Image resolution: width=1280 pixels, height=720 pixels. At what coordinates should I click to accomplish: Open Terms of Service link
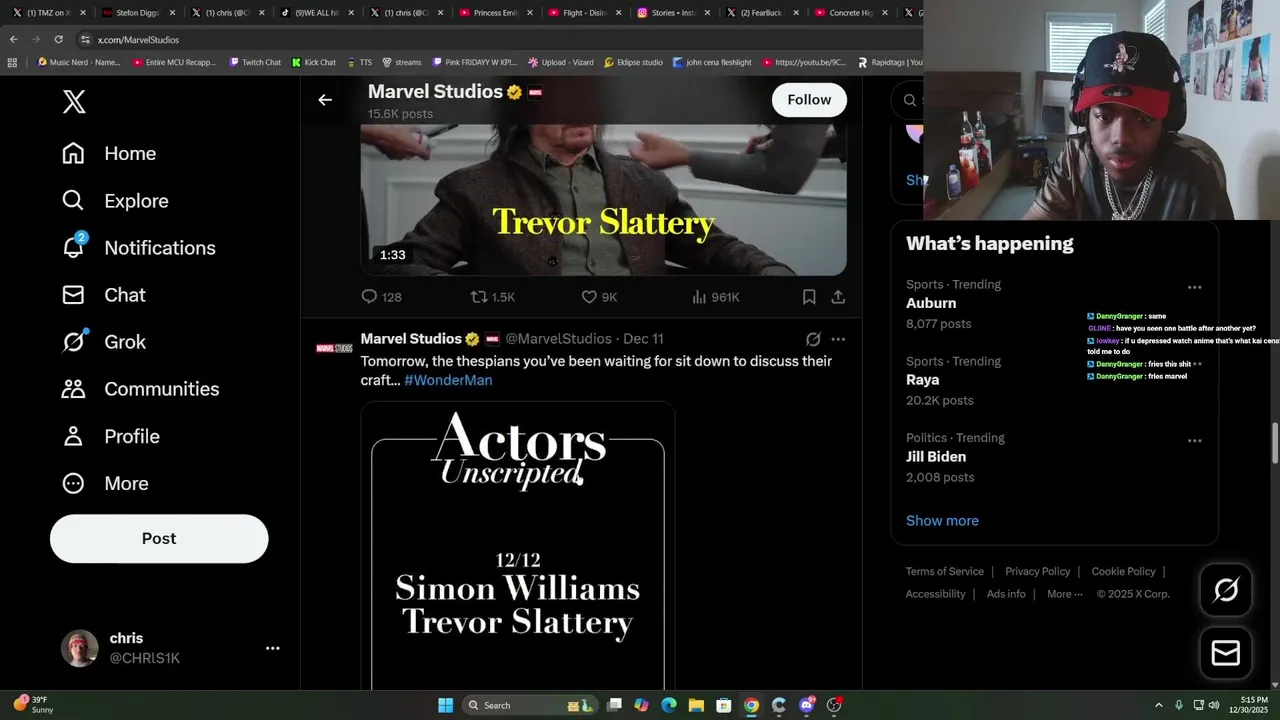point(945,571)
